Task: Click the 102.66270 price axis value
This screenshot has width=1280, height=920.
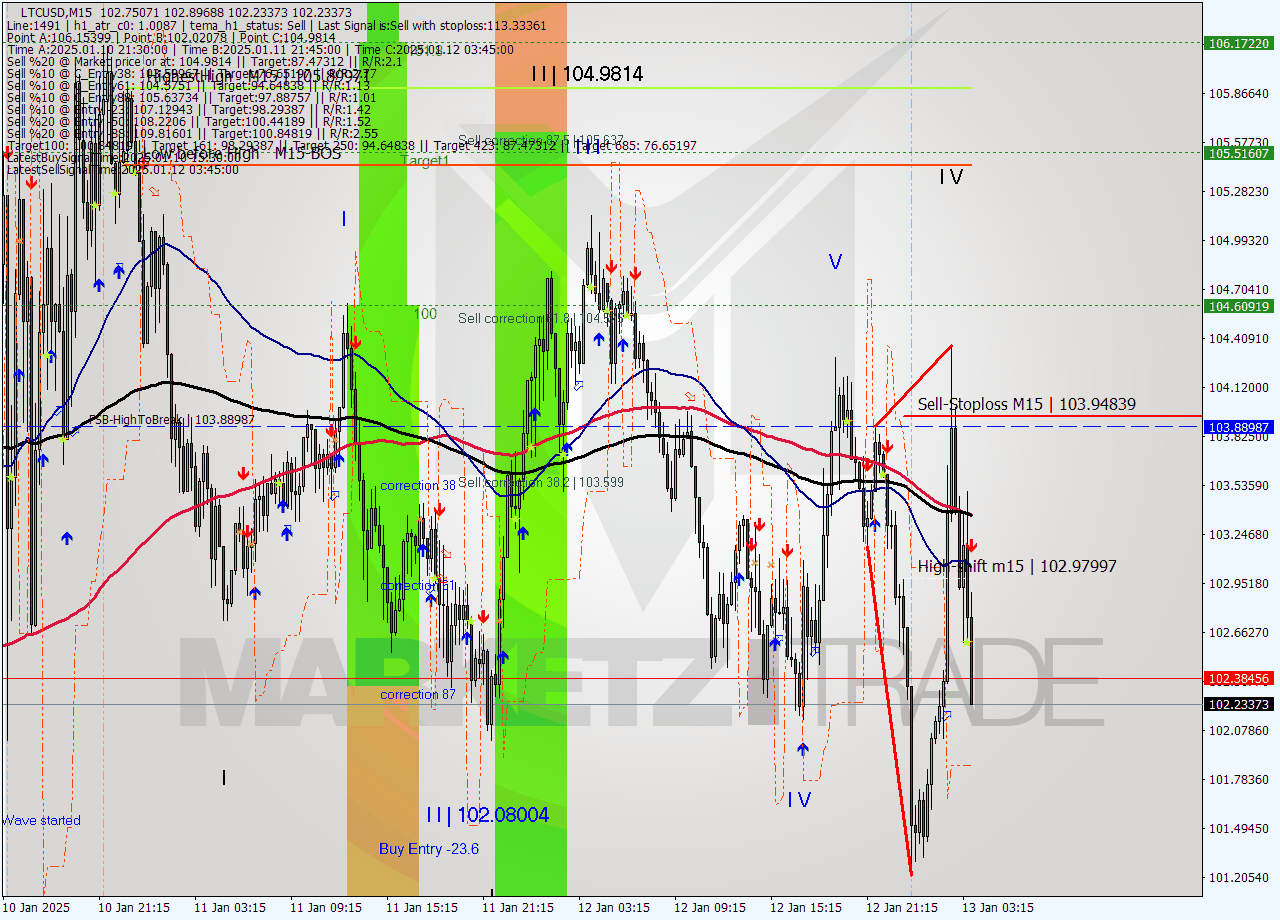Action: click(1239, 632)
